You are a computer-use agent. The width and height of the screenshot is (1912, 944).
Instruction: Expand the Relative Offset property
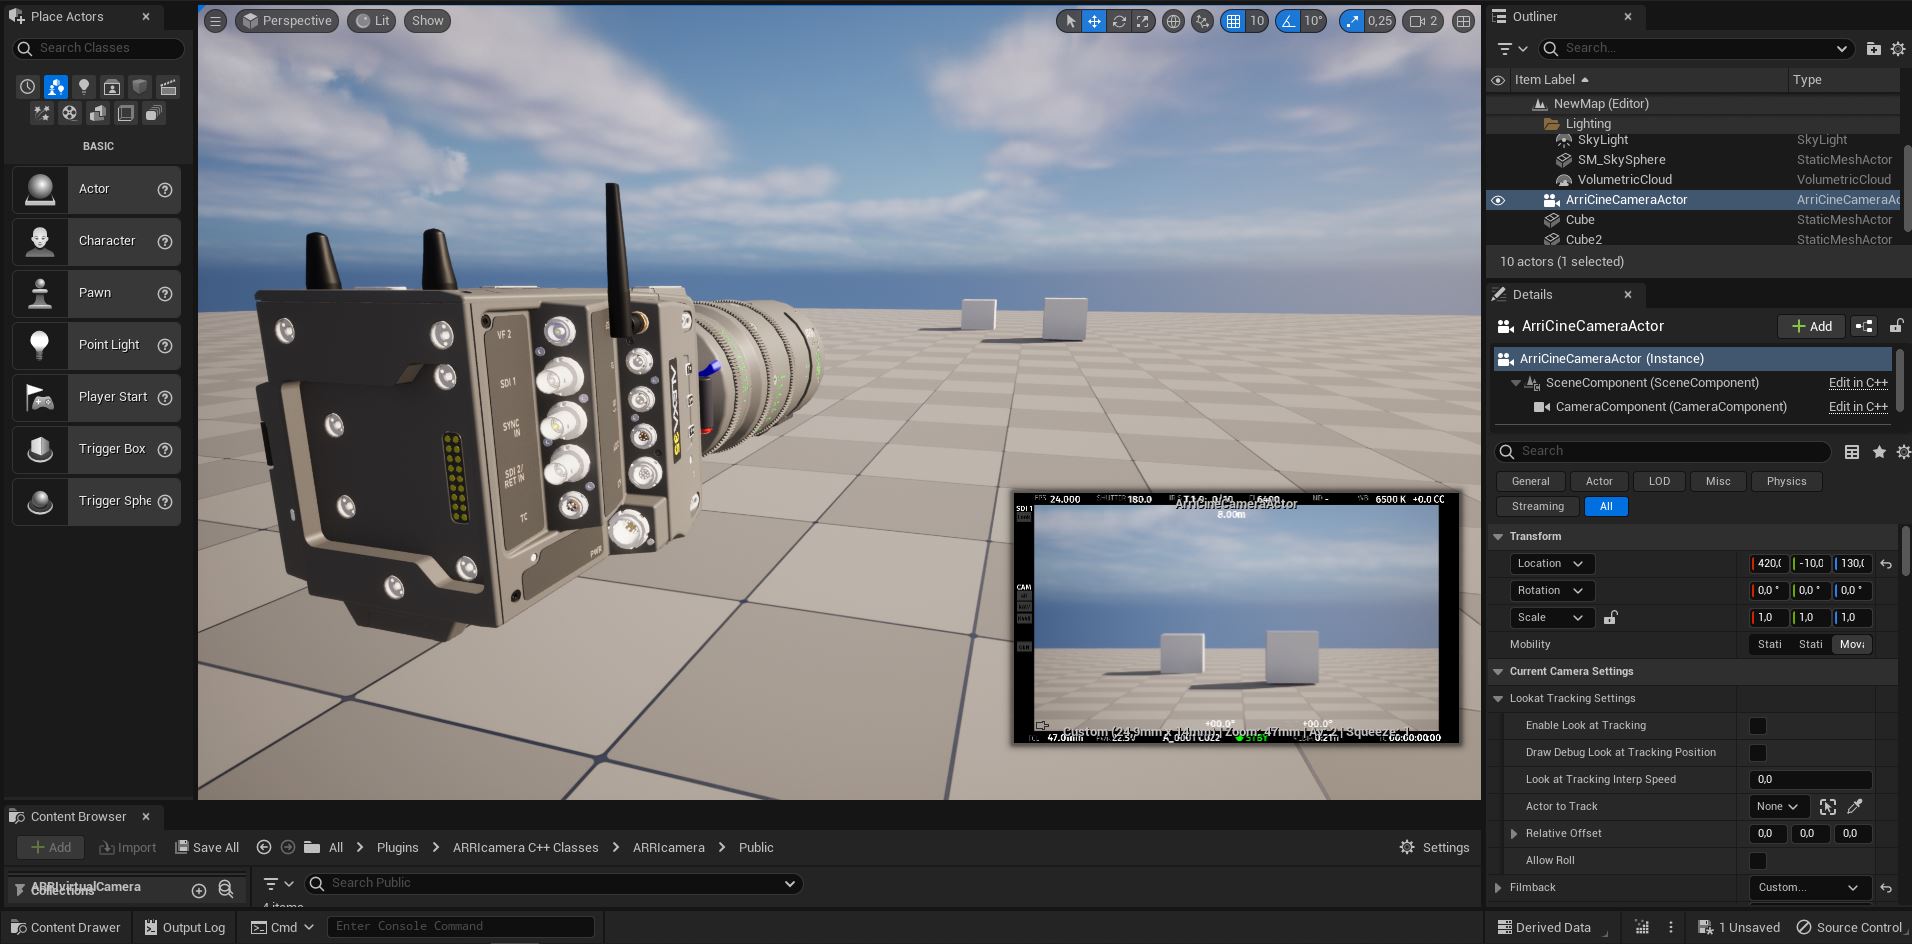pos(1514,834)
